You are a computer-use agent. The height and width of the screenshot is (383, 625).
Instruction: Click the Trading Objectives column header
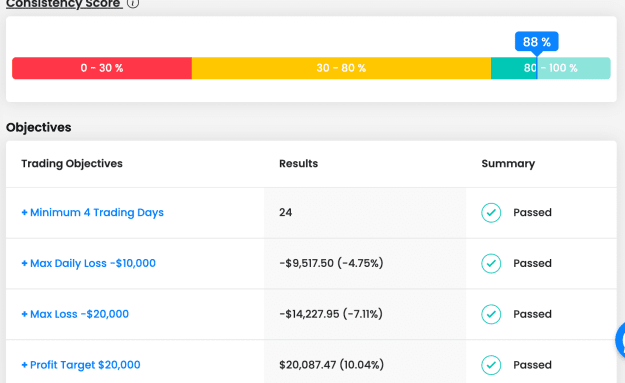click(72, 163)
